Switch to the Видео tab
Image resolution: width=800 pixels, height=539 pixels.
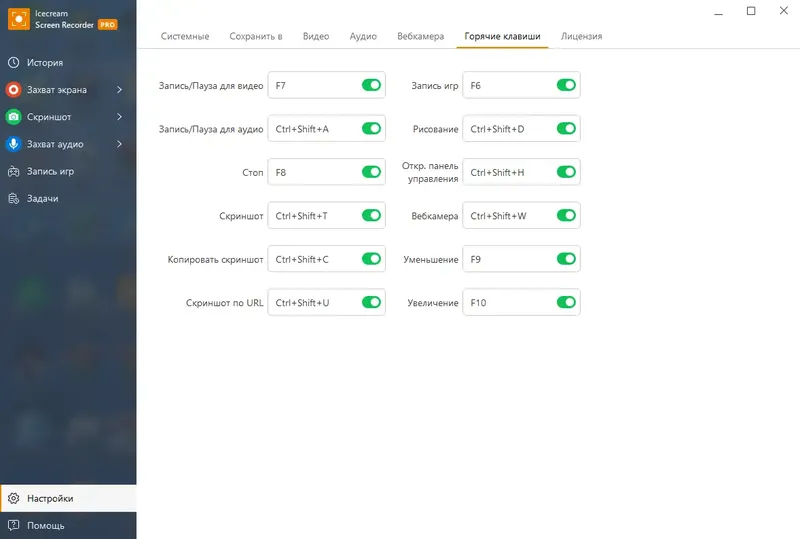coord(316,36)
